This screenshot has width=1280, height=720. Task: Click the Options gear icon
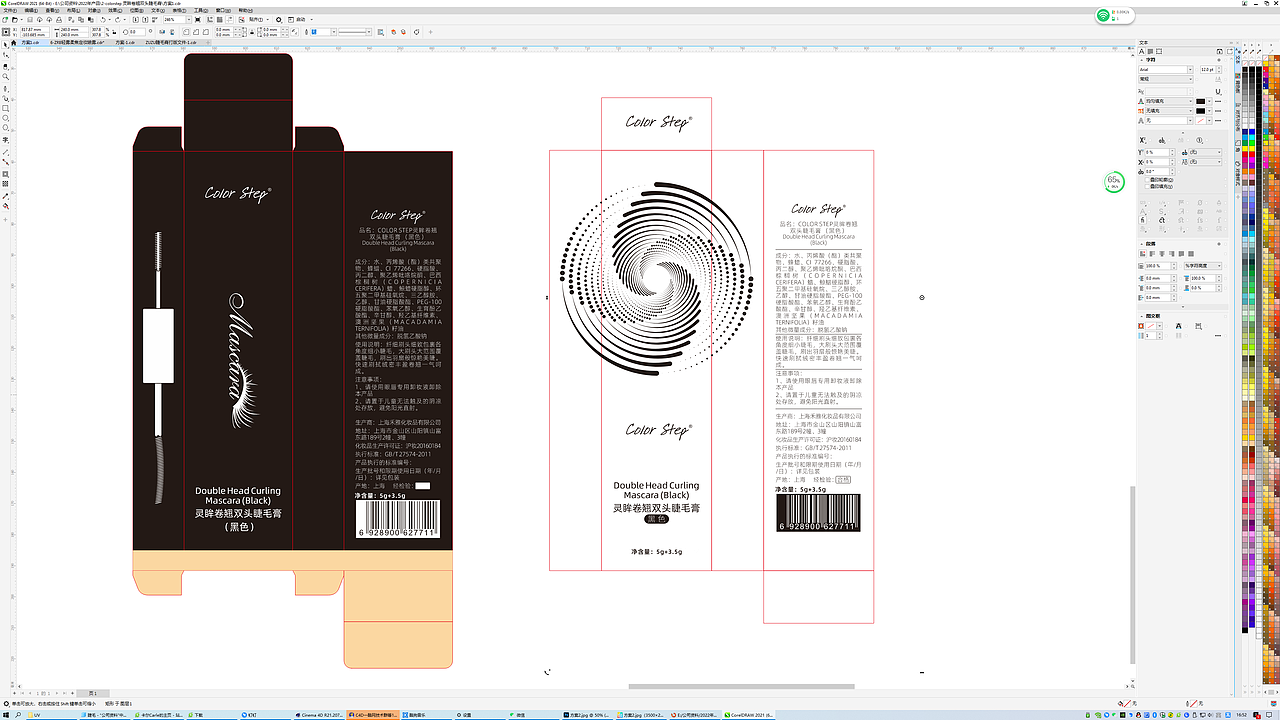[x=278, y=20]
